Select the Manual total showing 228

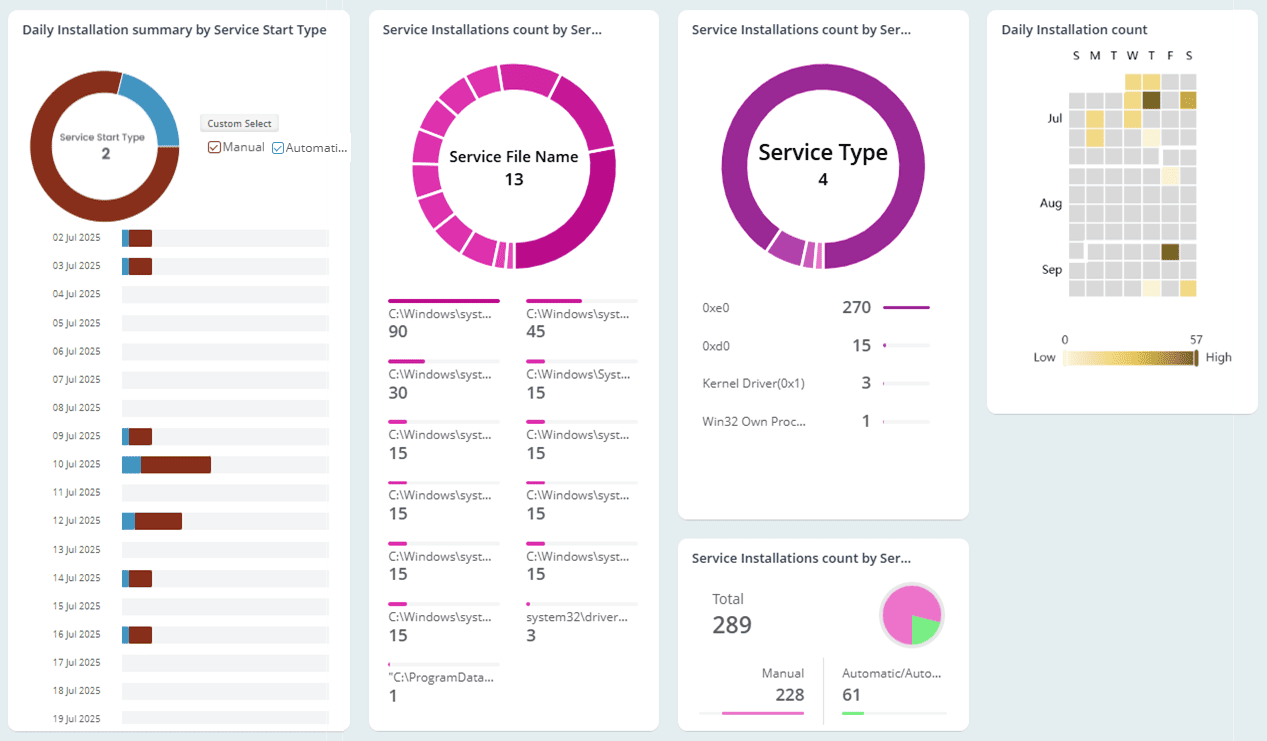click(782, 685)
